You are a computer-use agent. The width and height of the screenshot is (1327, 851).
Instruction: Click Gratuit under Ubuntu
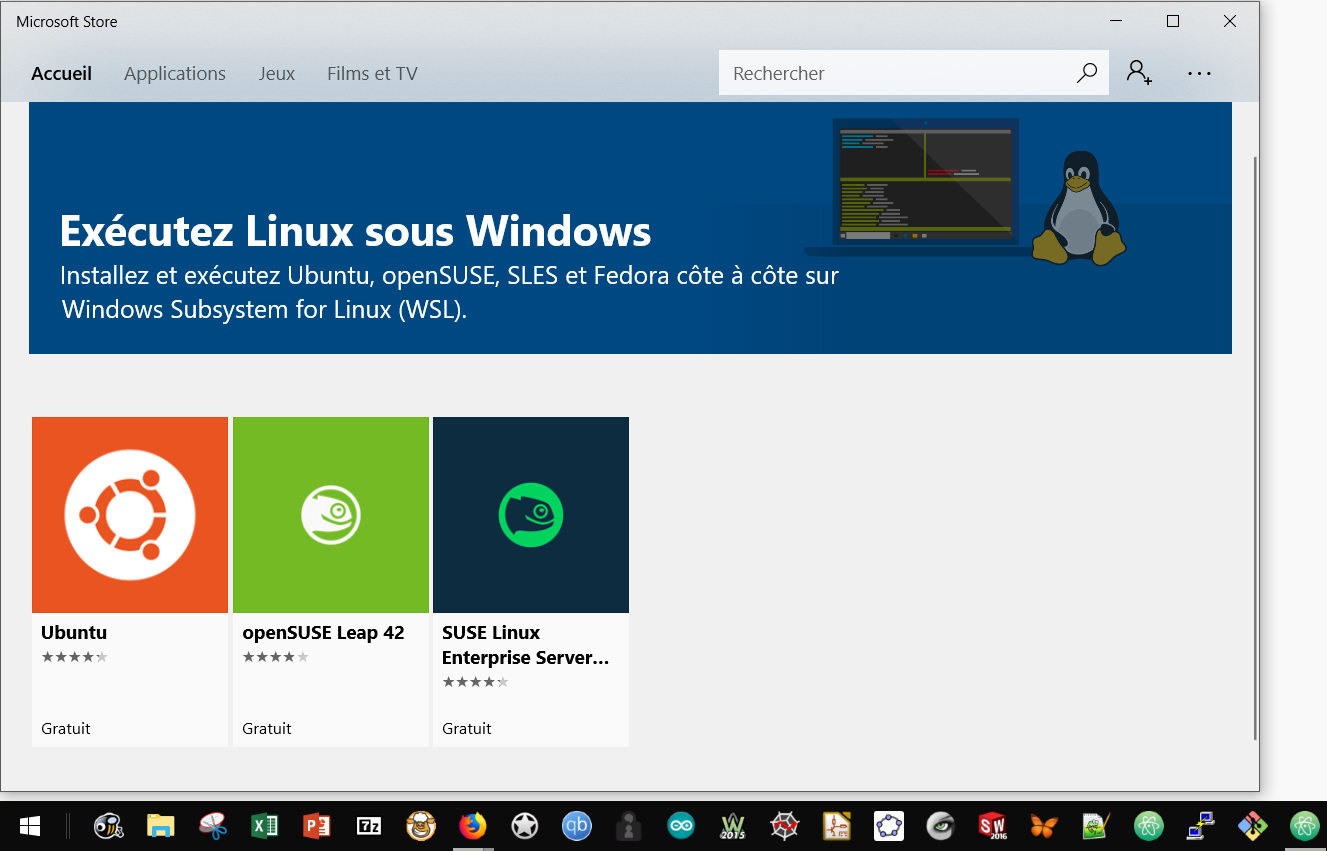[66, 728]
